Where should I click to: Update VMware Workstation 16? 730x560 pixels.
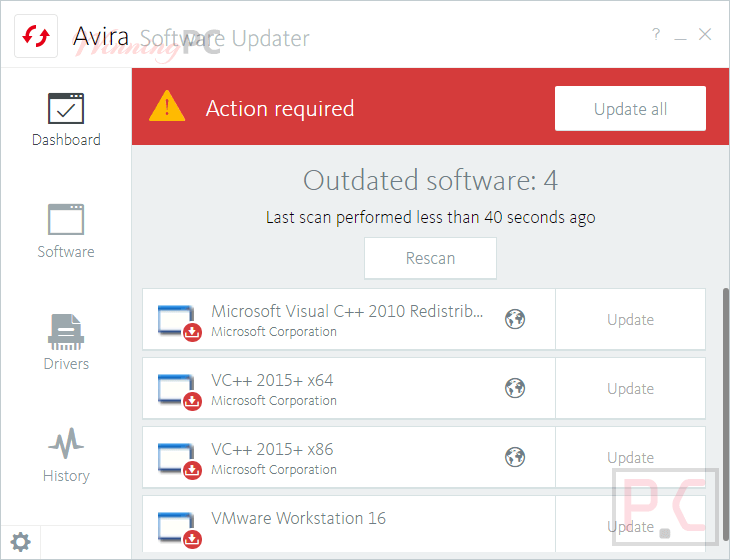click(x=630, y=526)
